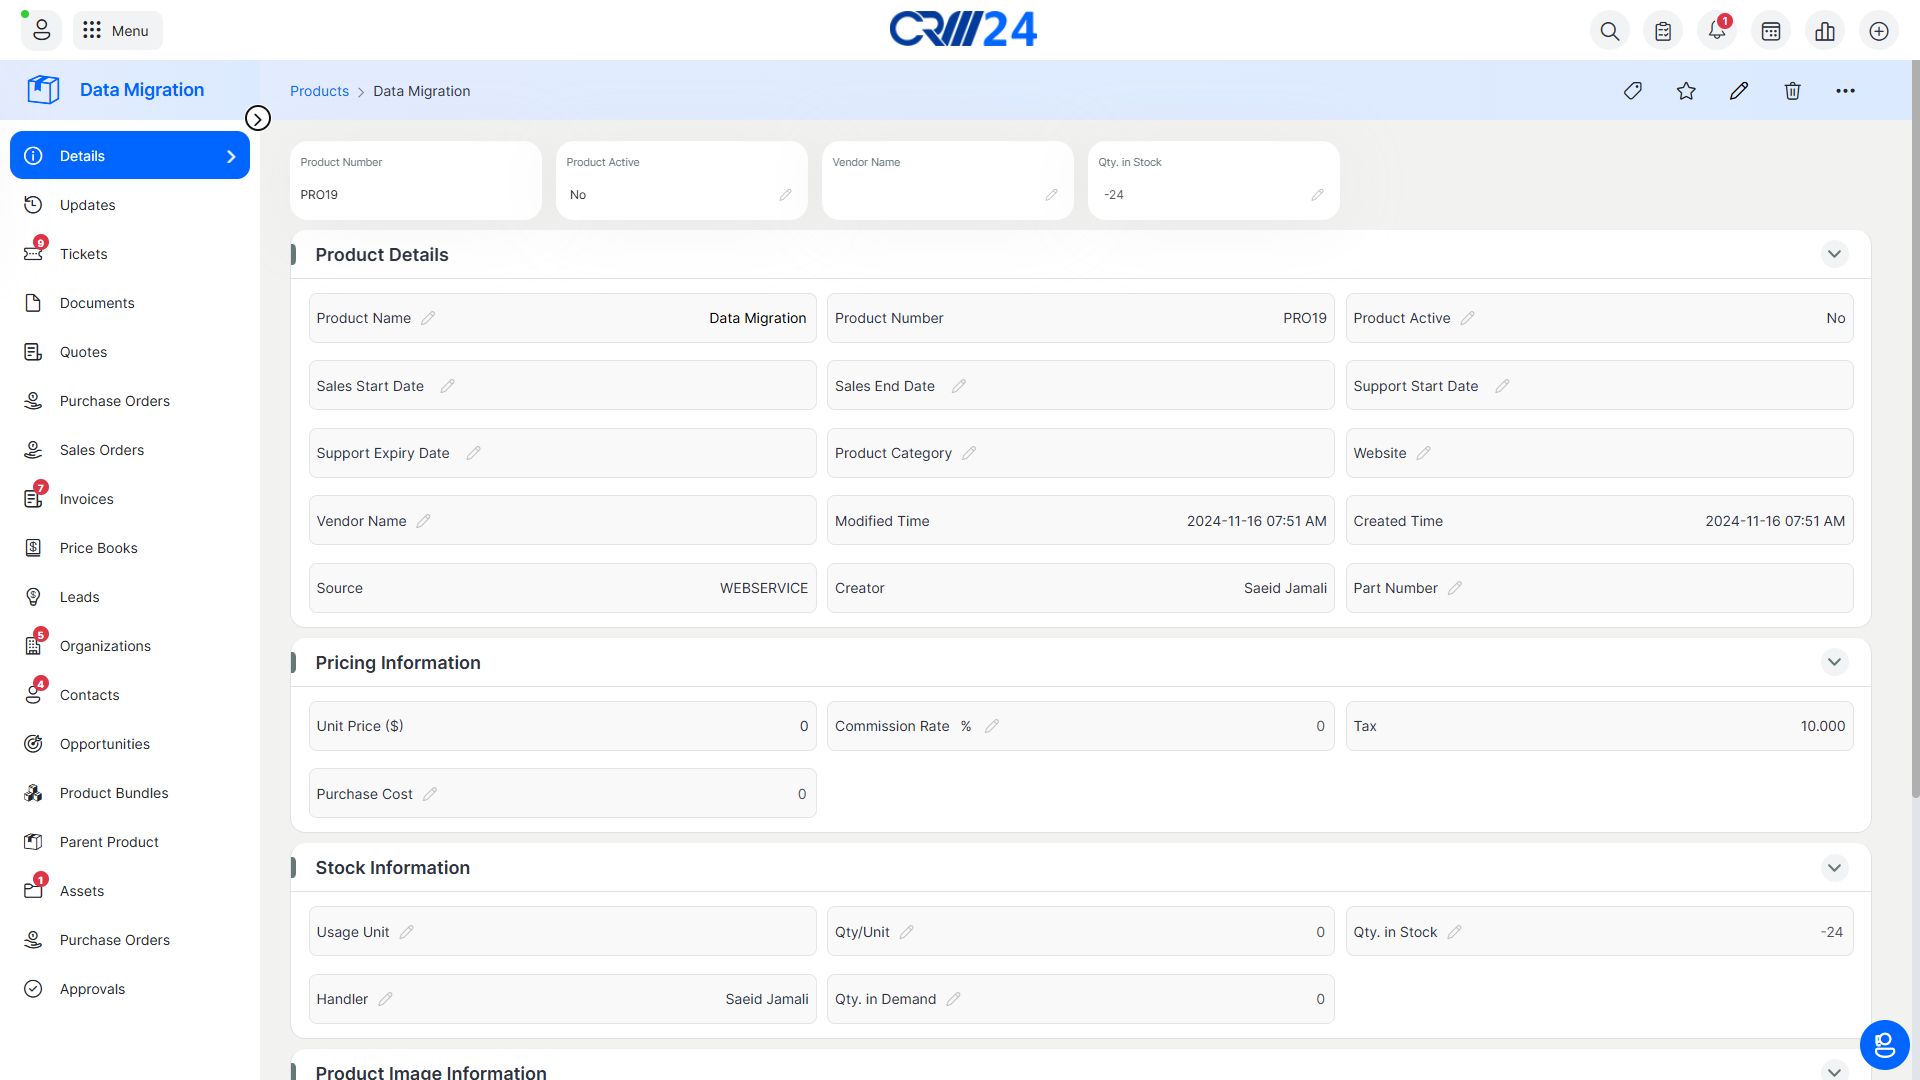Image resolution: width=1920 pixels, height=1080 pixels.
Task: Open the three-dots more options menu
Action: click(x=1845, y=91)
